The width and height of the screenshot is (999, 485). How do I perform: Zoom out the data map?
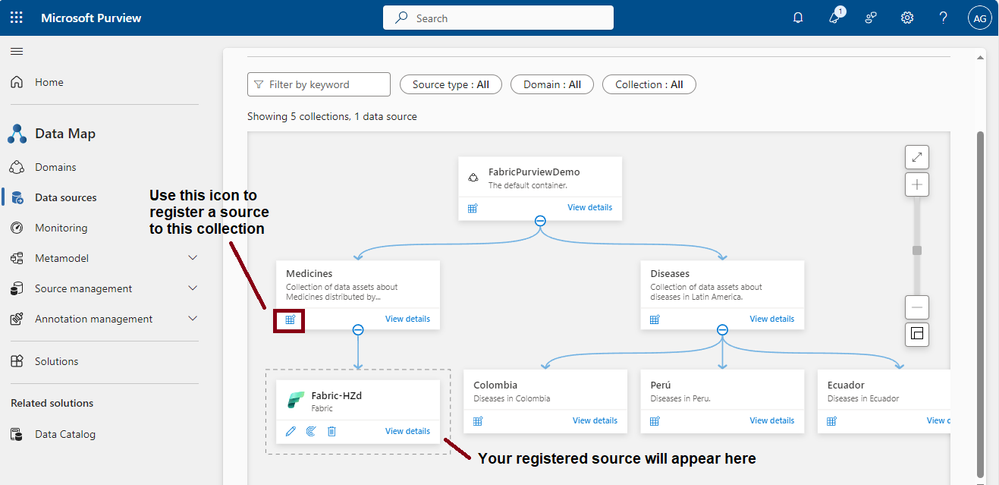(917, 308)
